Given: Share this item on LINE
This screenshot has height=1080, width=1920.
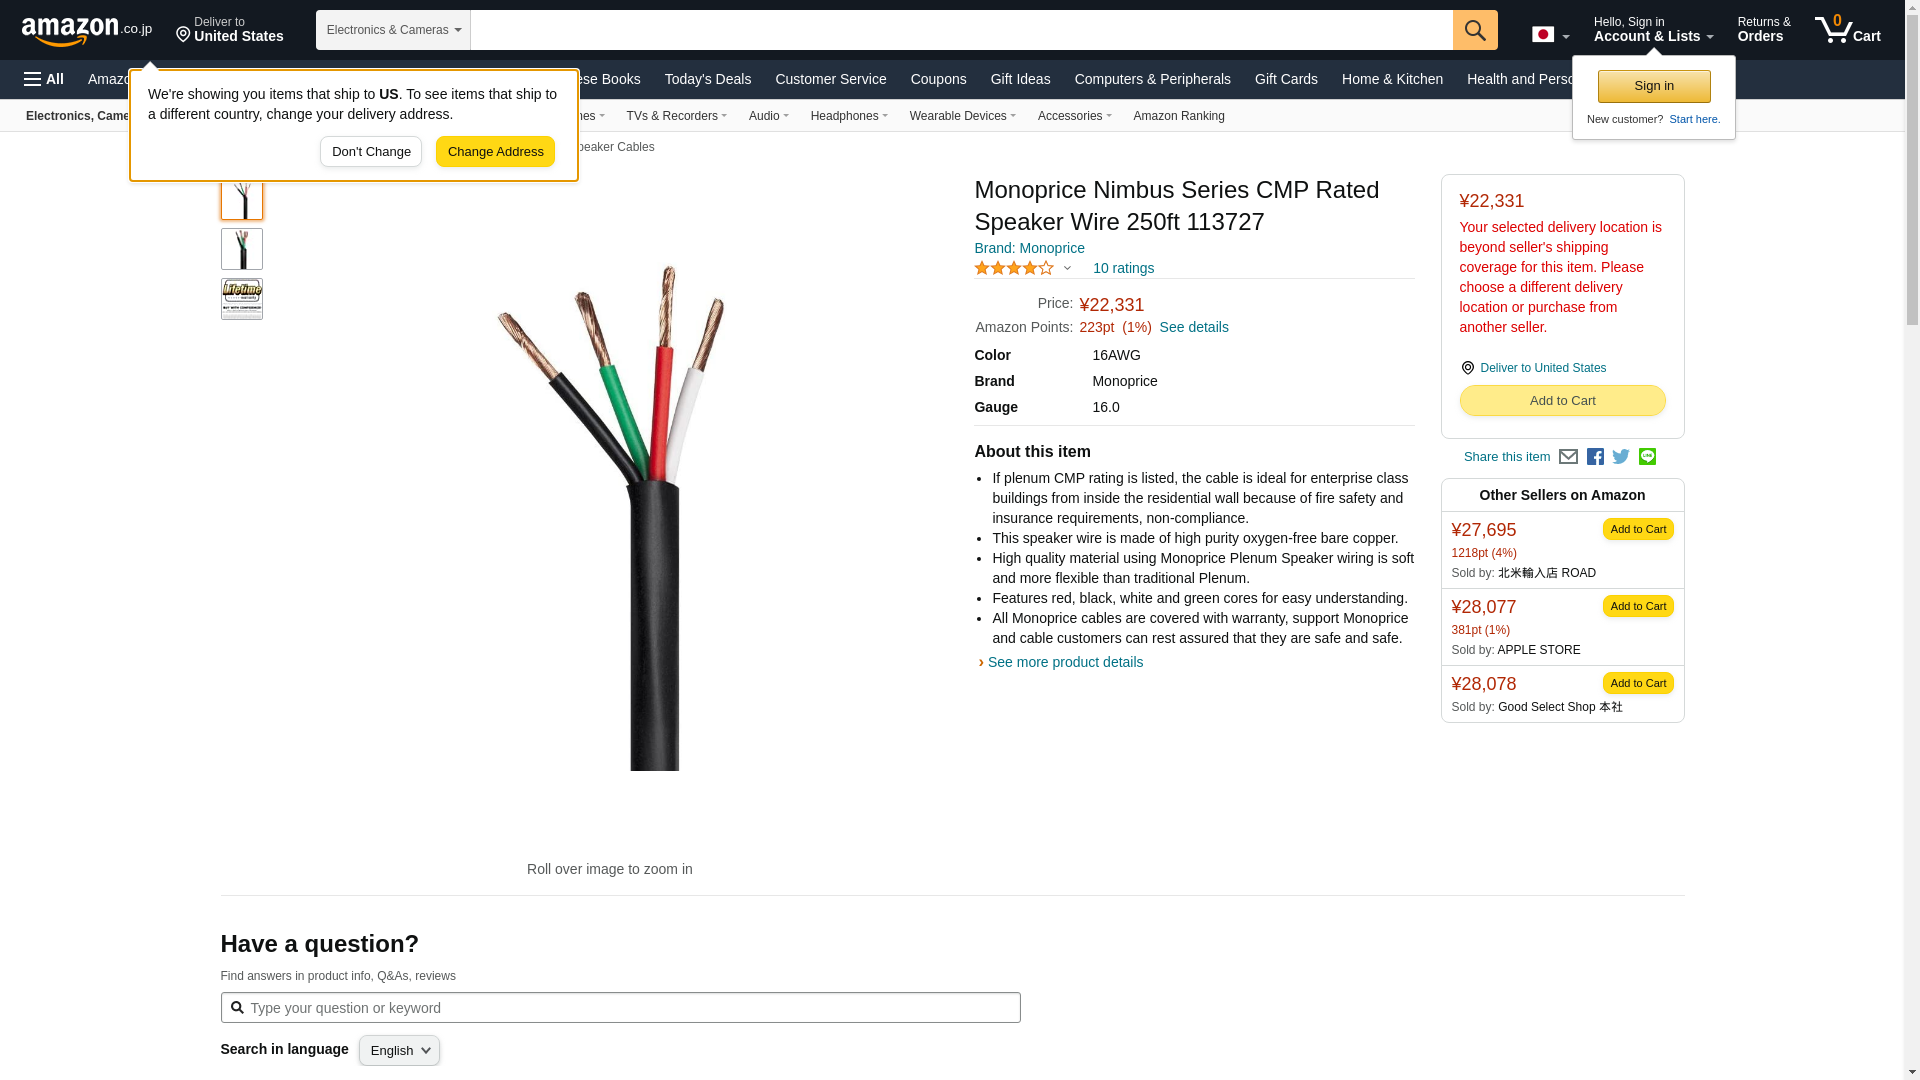Looking at the screenshot, I should pos(1647,457).
